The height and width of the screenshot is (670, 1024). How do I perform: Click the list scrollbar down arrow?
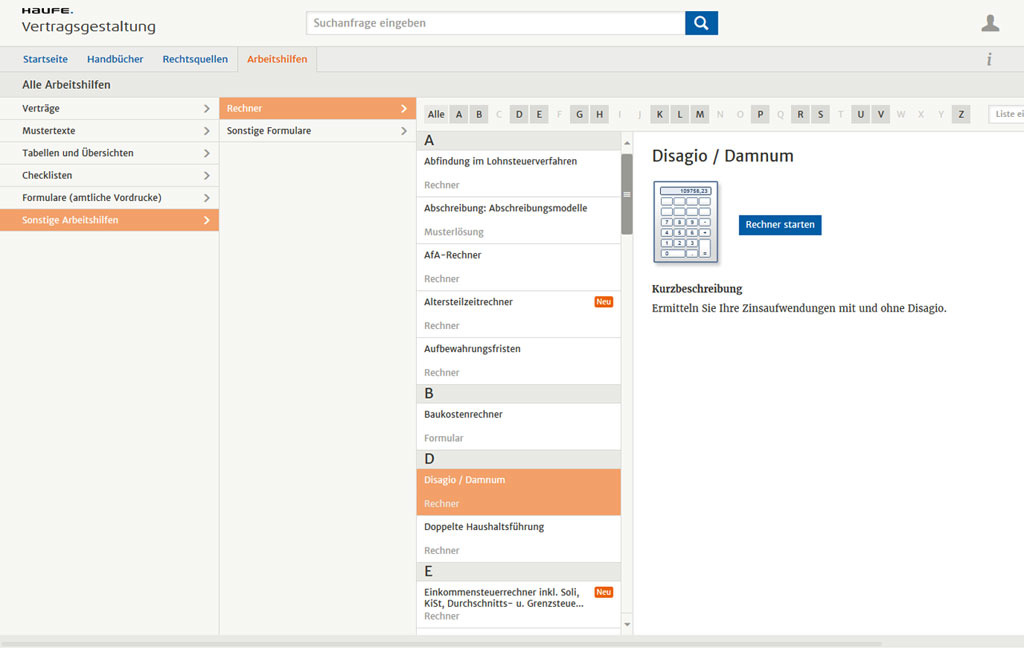pyautogui.click(x=627, y=624)
